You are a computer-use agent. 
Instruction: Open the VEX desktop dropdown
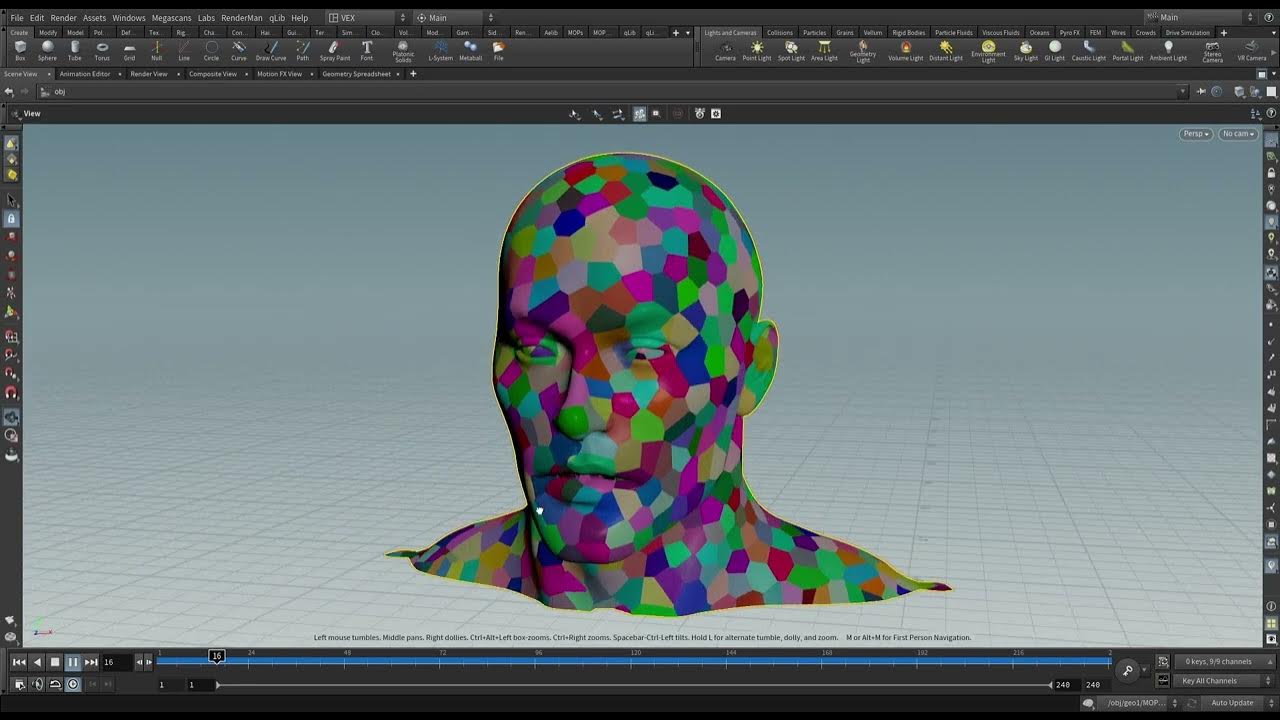367,17
